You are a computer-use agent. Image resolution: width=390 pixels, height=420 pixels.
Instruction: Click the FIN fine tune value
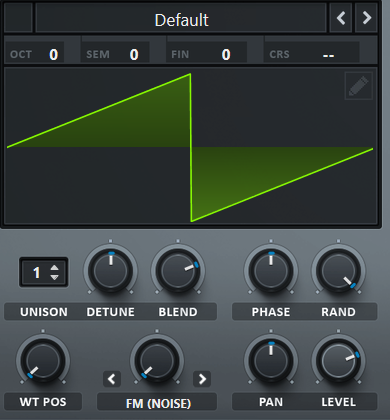pyautogui.click(x=226, y=54)
